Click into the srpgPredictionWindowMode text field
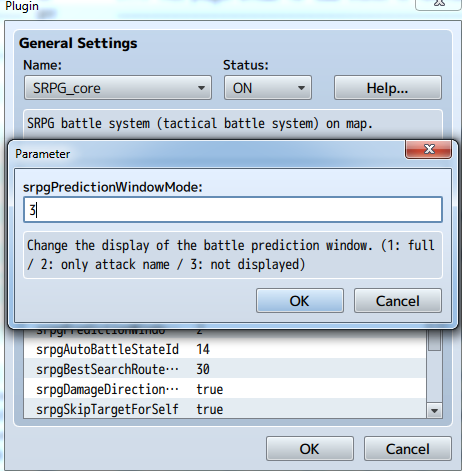 (233, 210)
